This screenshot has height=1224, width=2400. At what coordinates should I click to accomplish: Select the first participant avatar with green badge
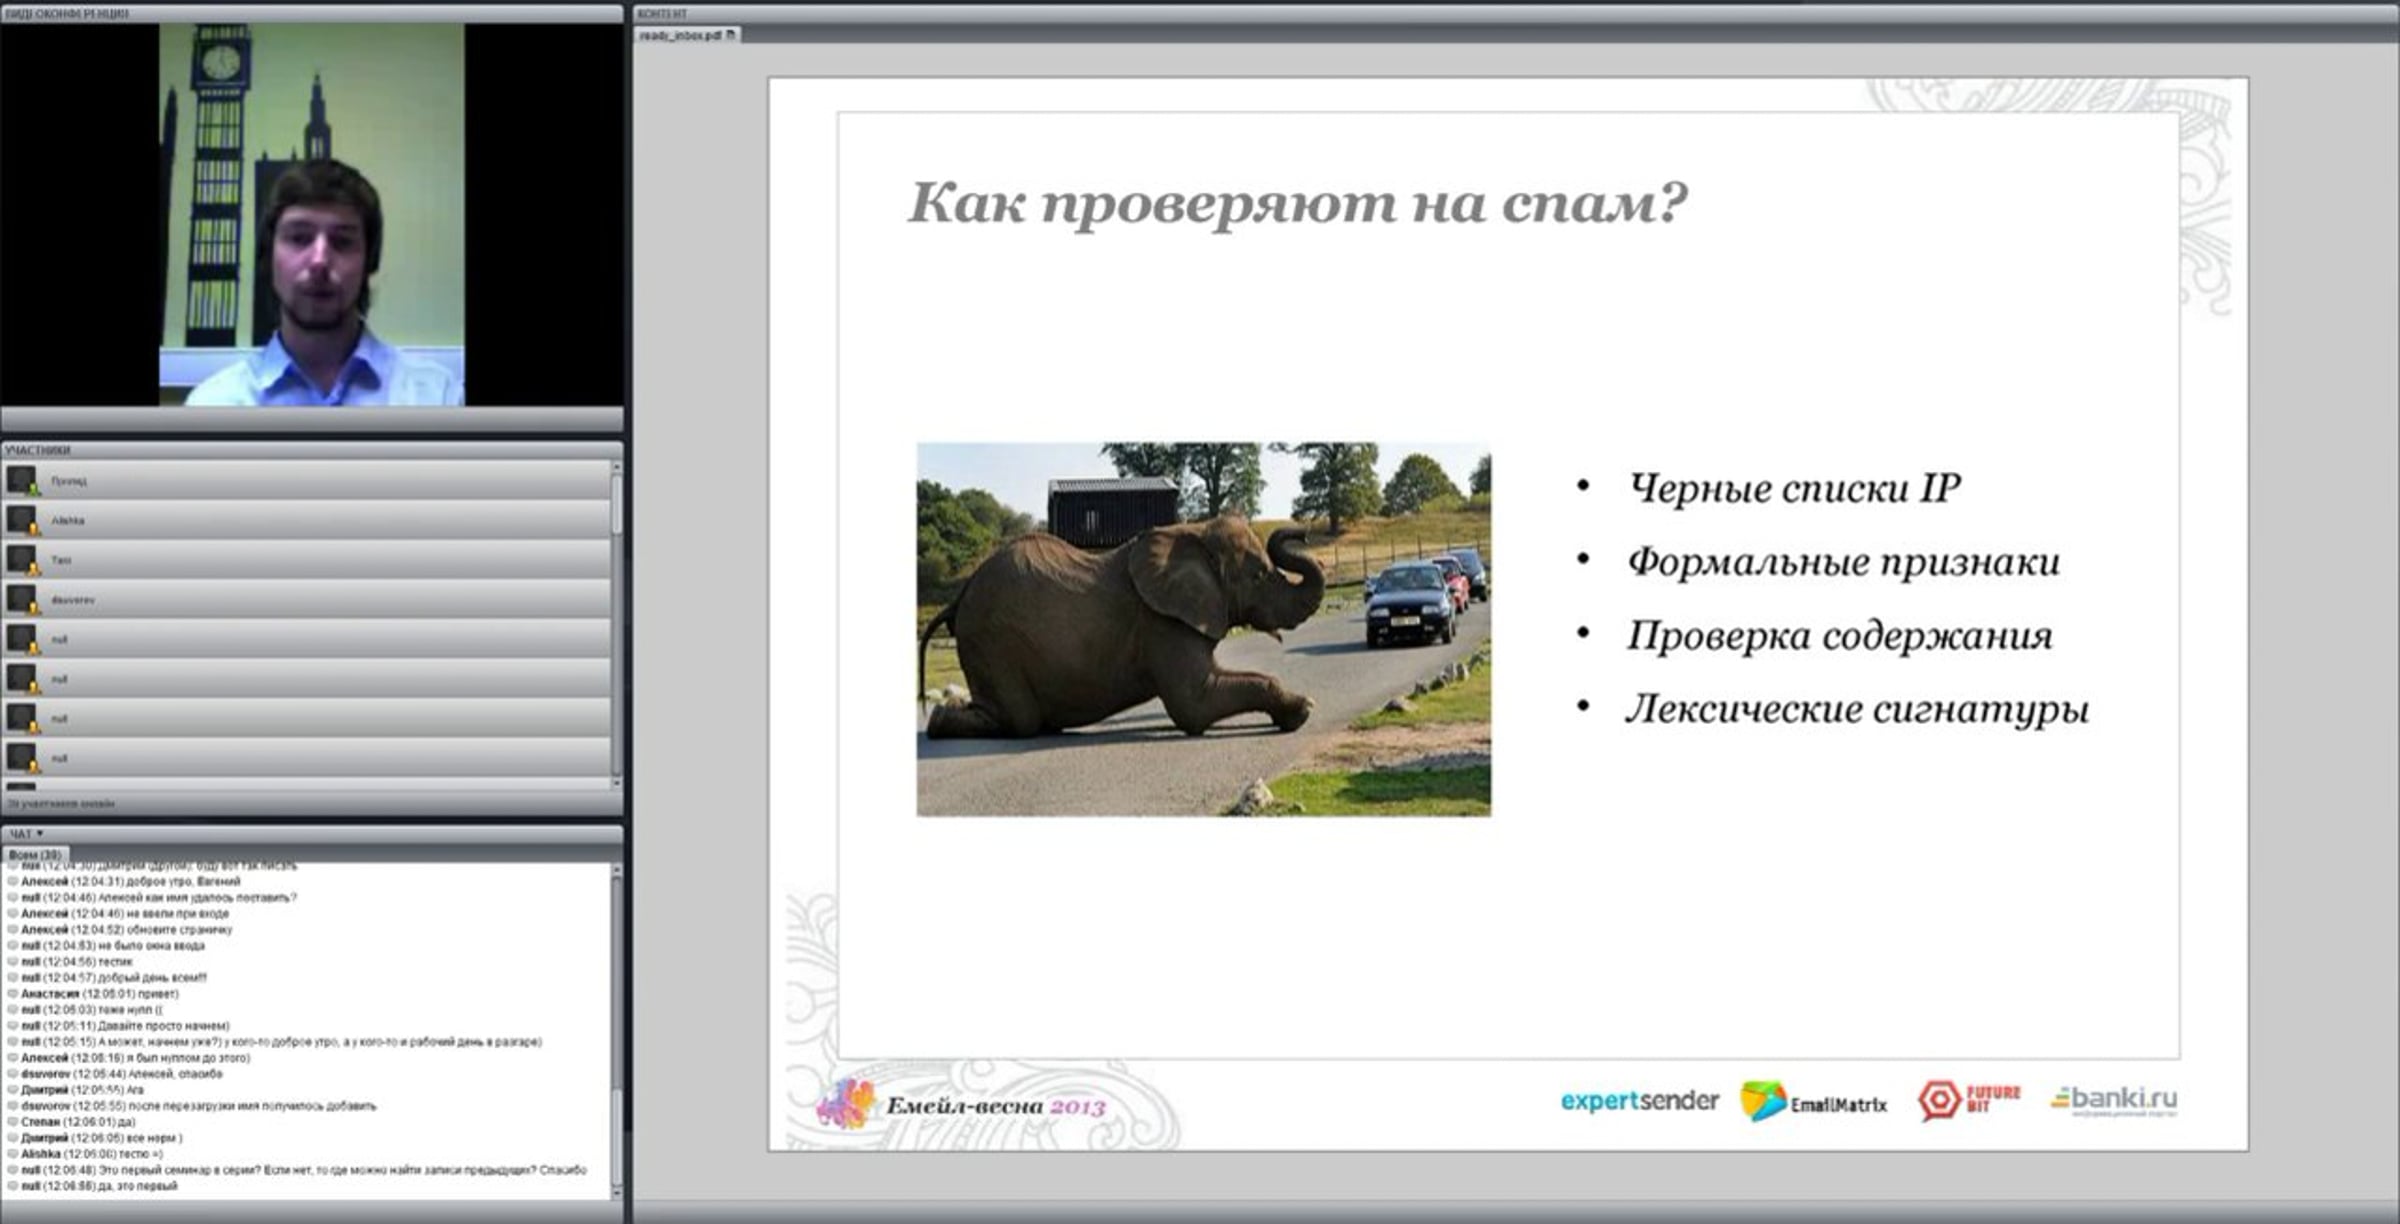tap(22, 481)
